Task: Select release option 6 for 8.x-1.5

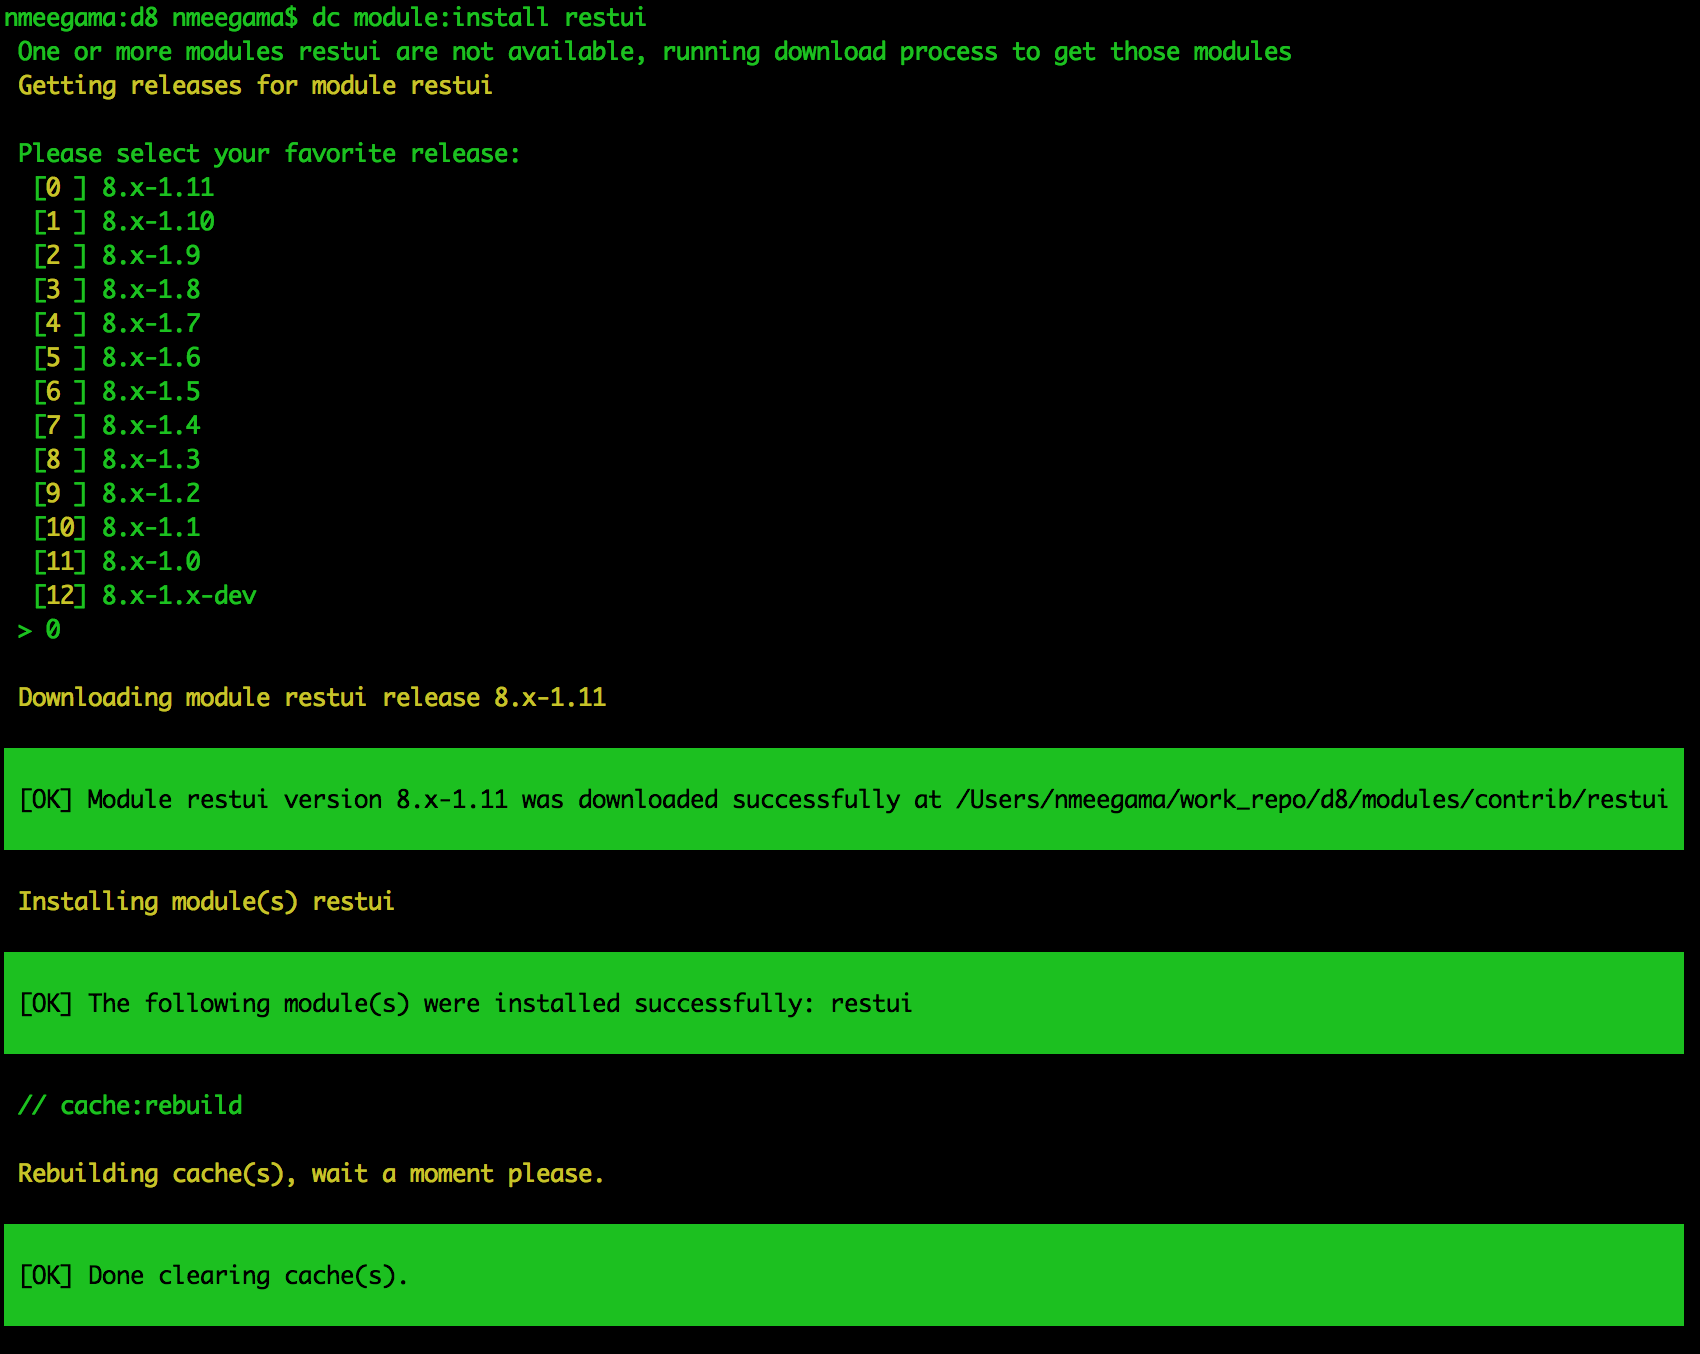Action: 118,392
